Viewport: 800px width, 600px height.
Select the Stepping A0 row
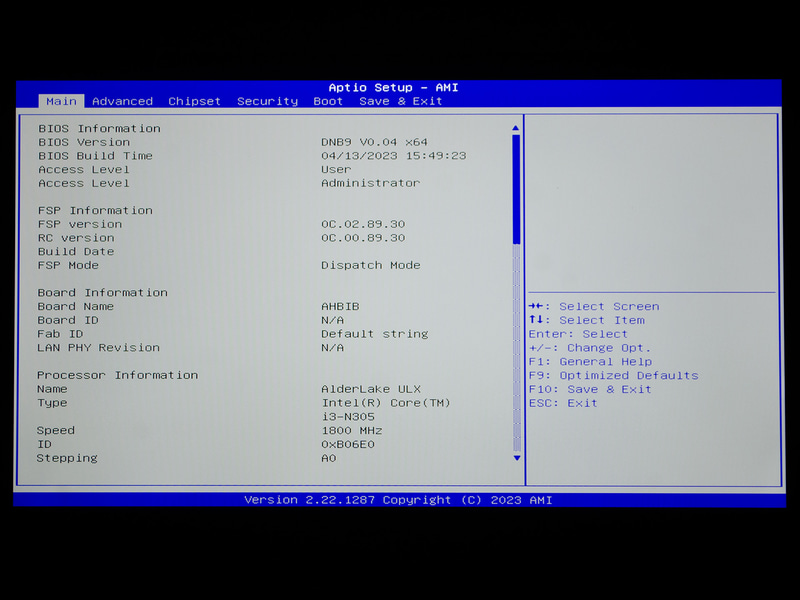200,457
